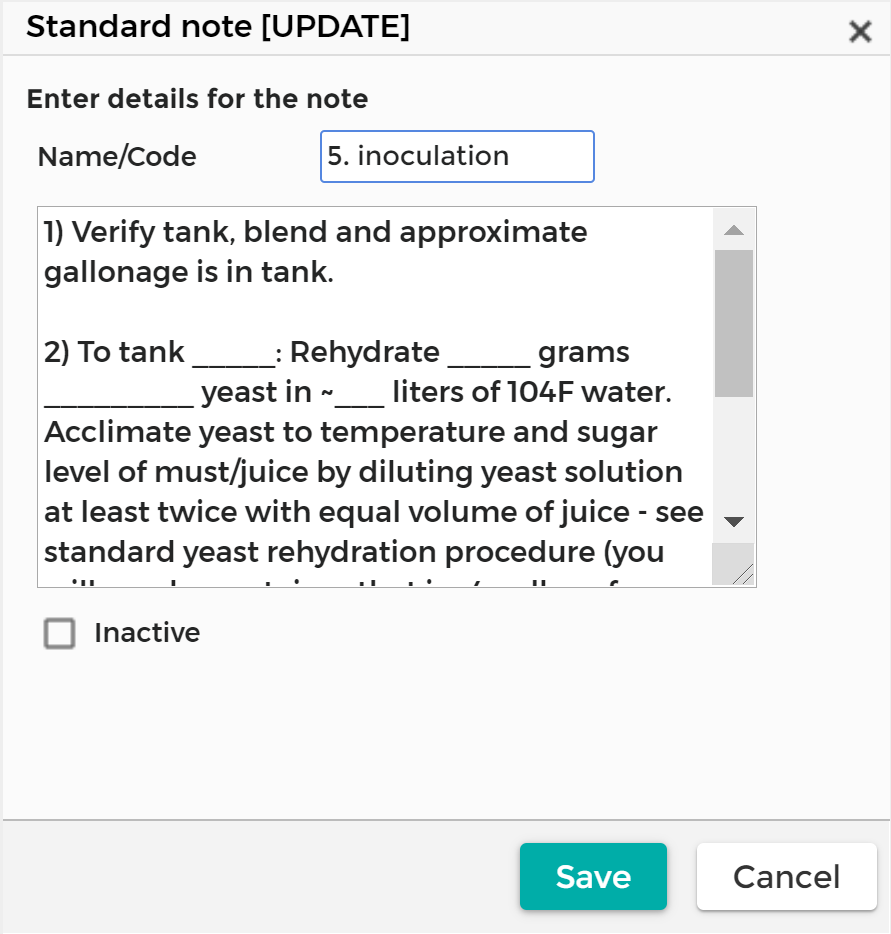Cancel the note update
891x934 pixels.
pos(786,877)
